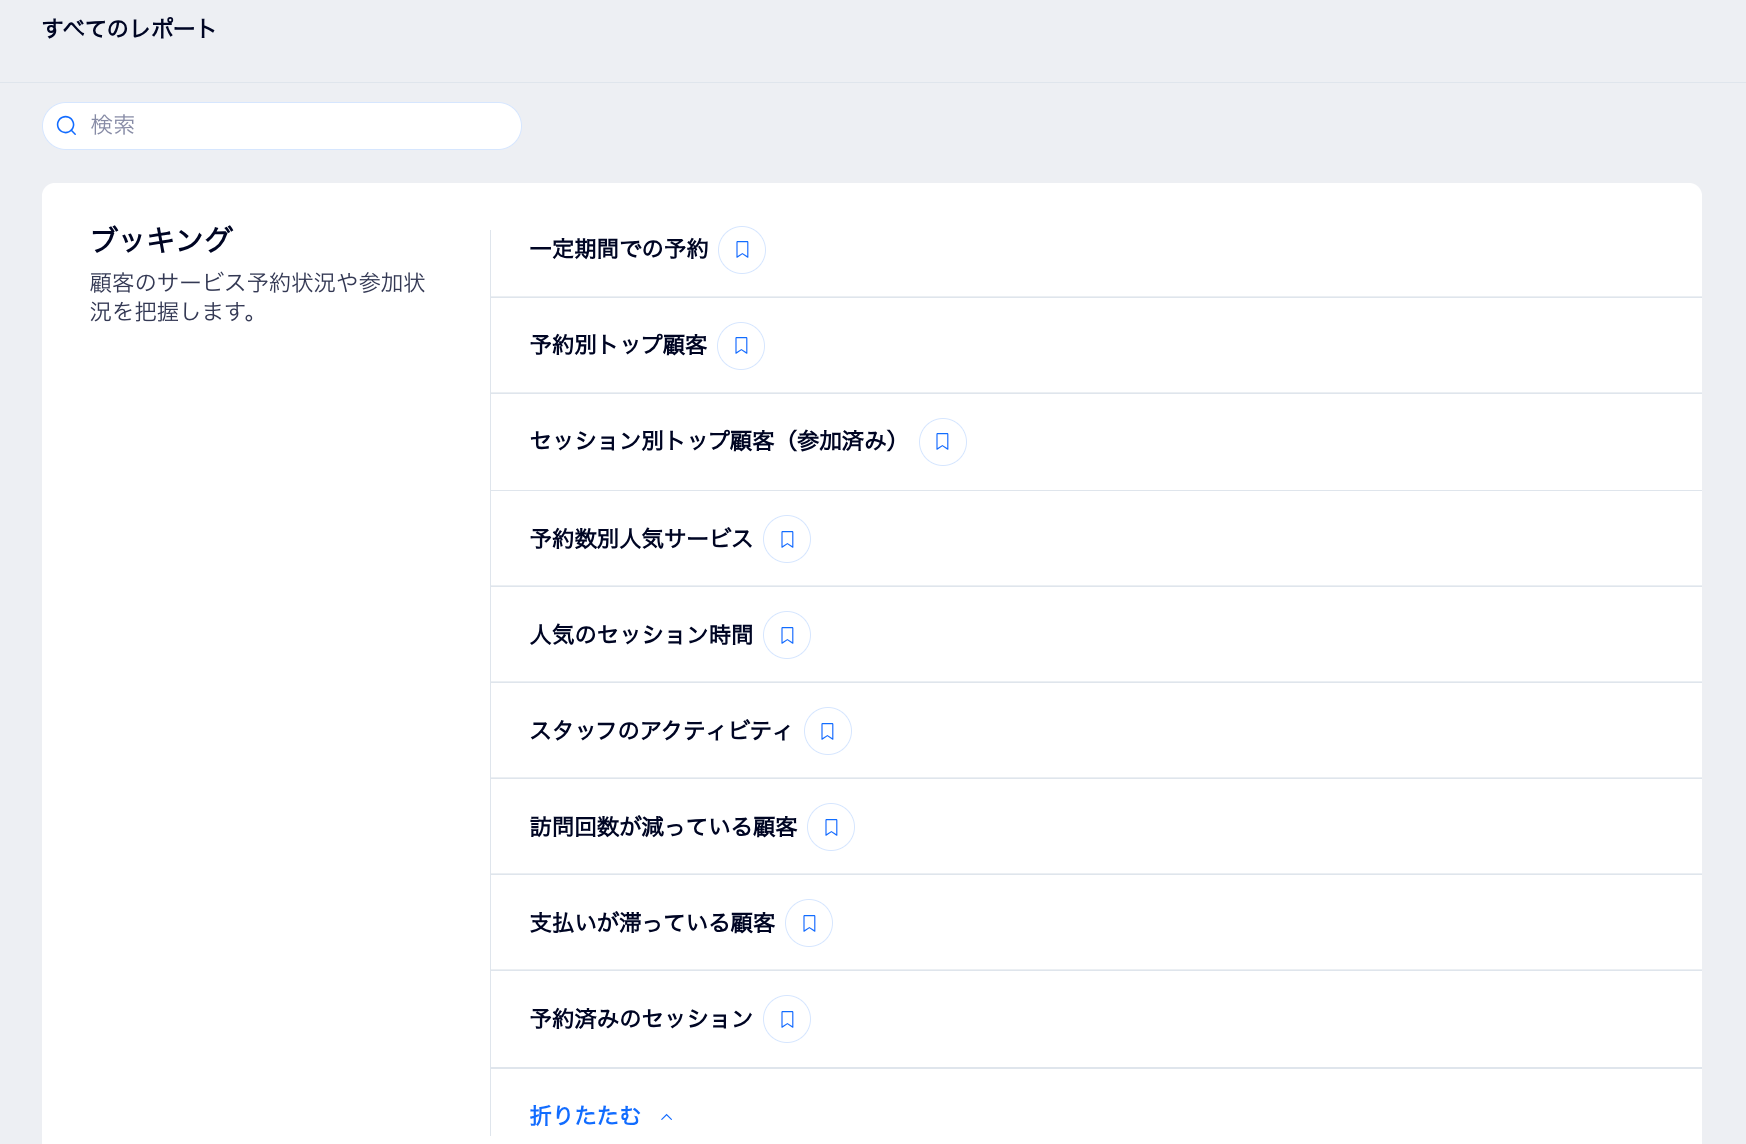Bookmark the 人気のセッション時間 report
The image size is (1746, 1144).
786,634
